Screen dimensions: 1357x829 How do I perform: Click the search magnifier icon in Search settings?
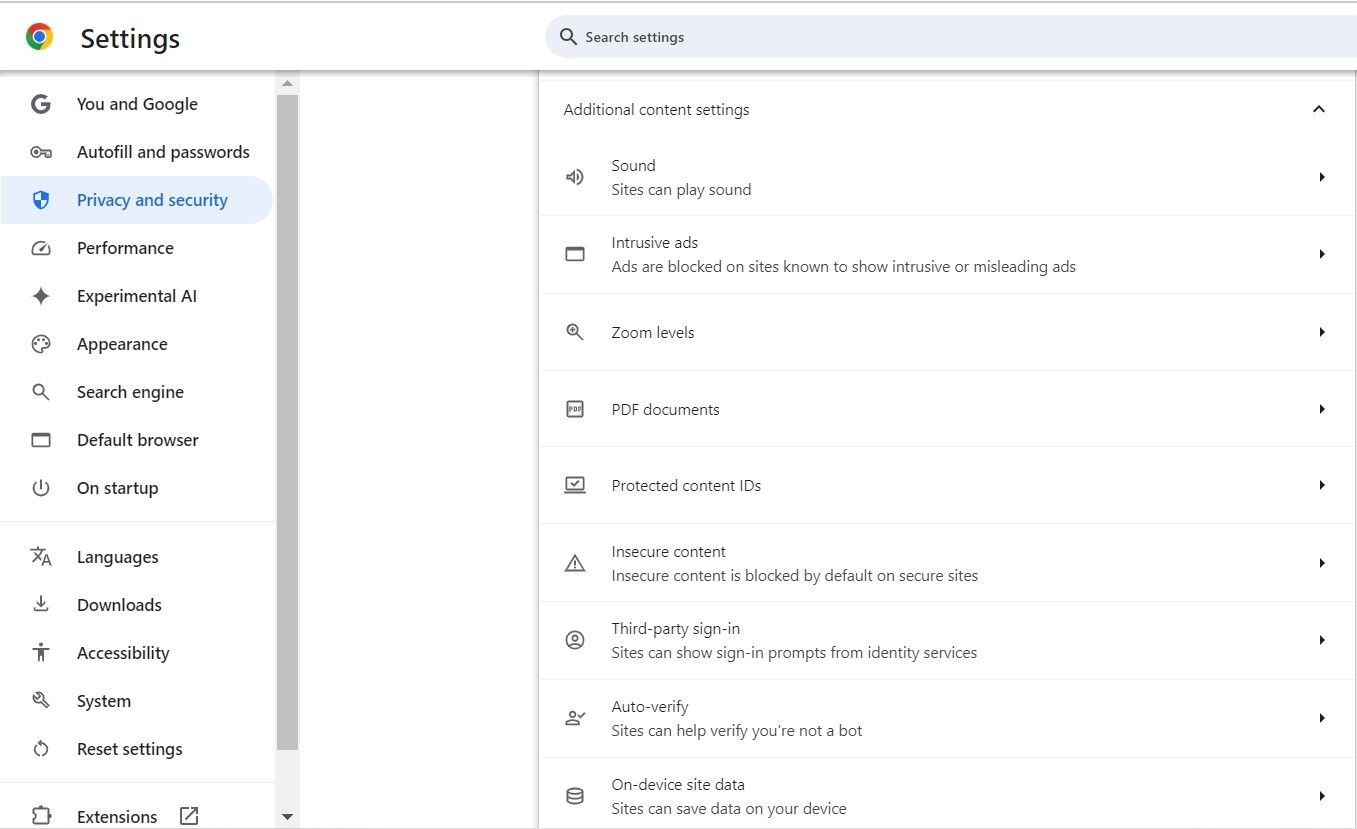tap(568, 37)
